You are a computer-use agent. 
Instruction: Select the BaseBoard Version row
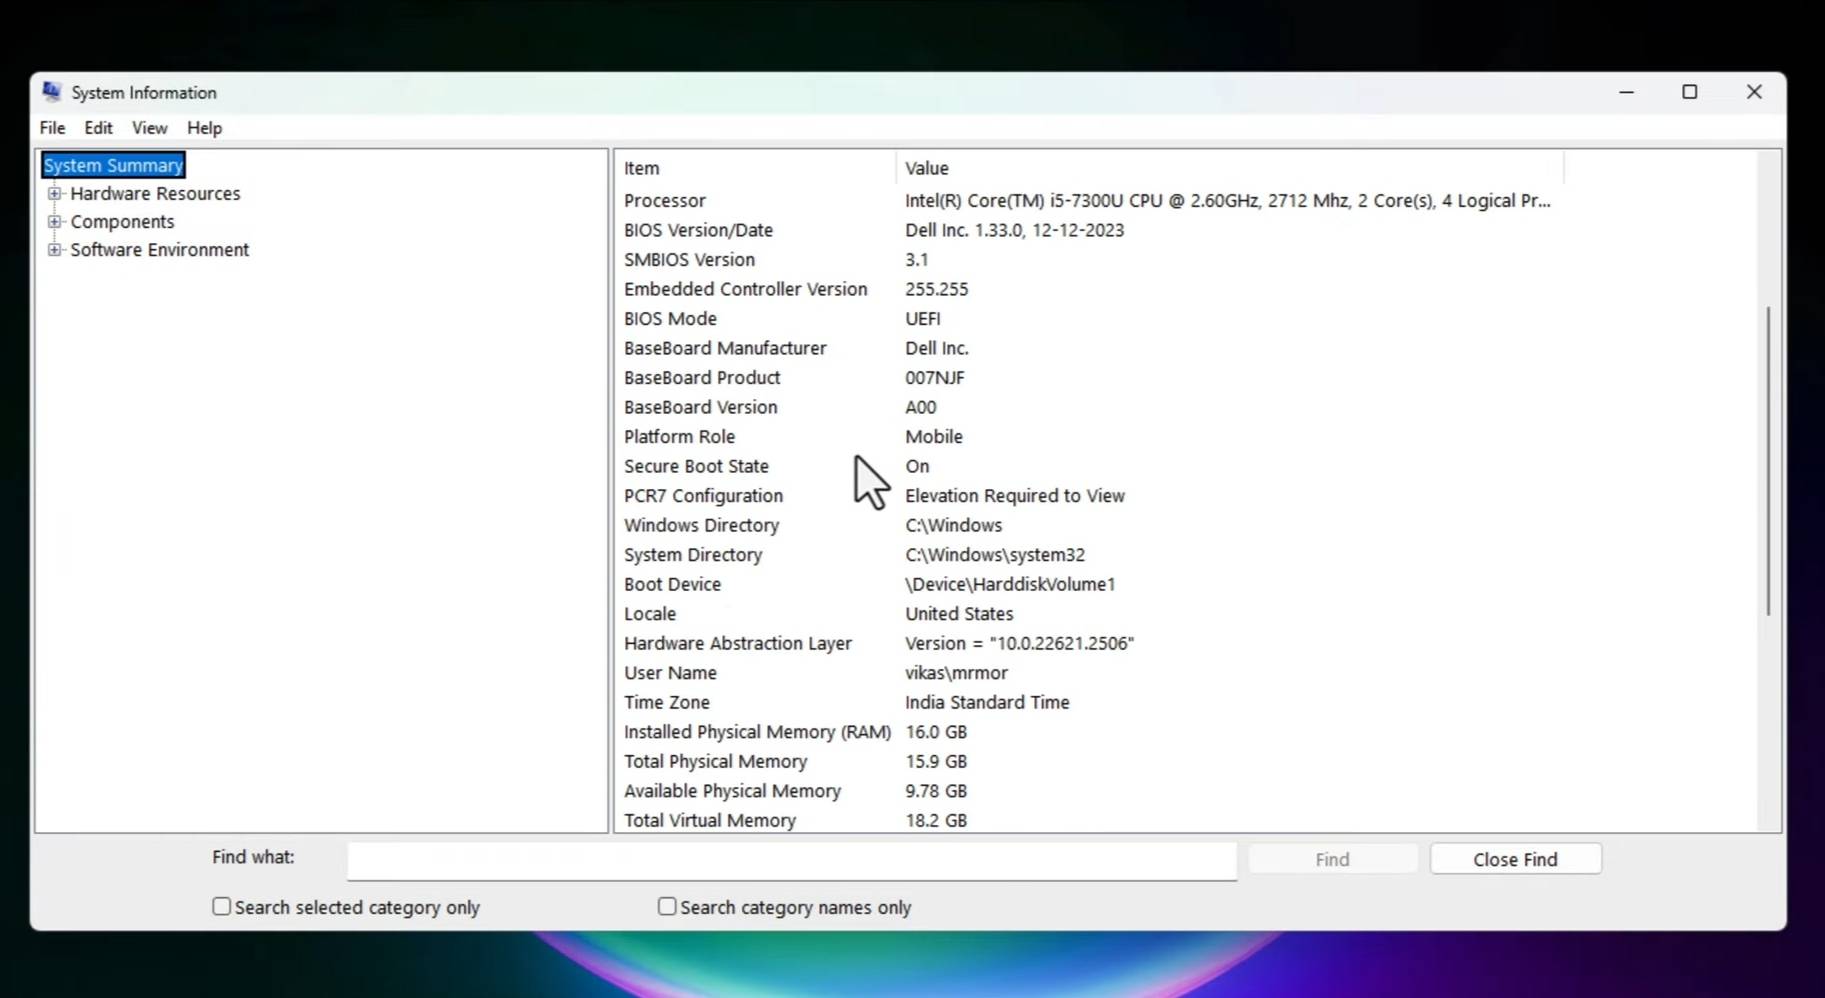[x=1088, y=407]
